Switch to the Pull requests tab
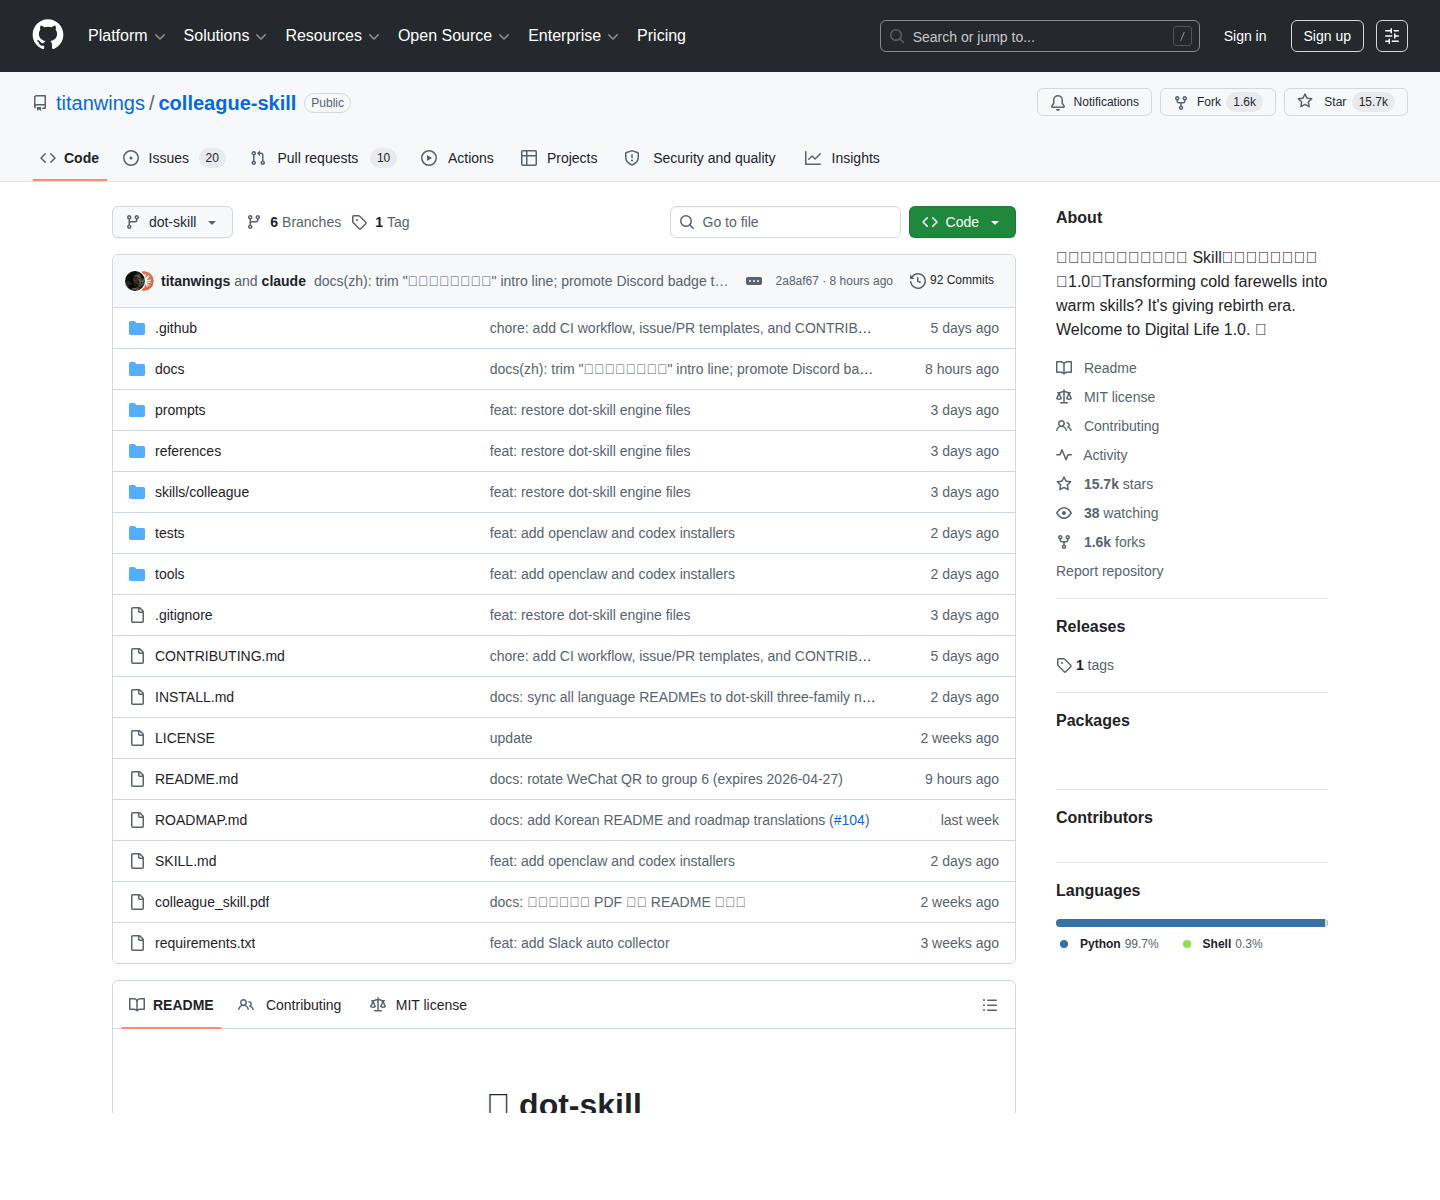 [x=323, y=158]
